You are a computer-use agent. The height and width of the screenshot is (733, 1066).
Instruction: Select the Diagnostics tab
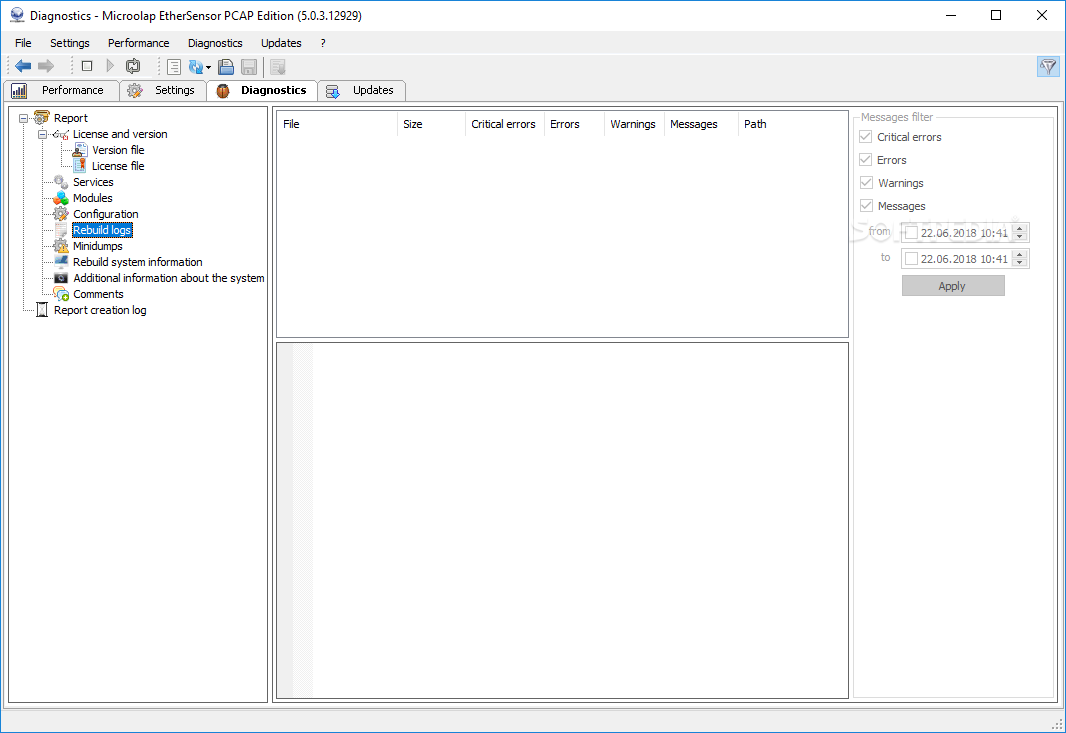(262, 90)
